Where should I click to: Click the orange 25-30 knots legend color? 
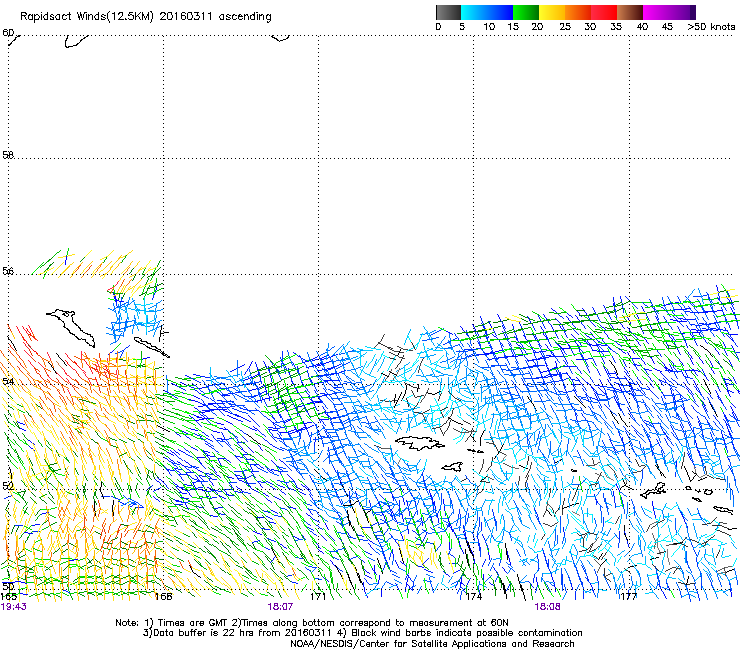[x=578, y=12]
